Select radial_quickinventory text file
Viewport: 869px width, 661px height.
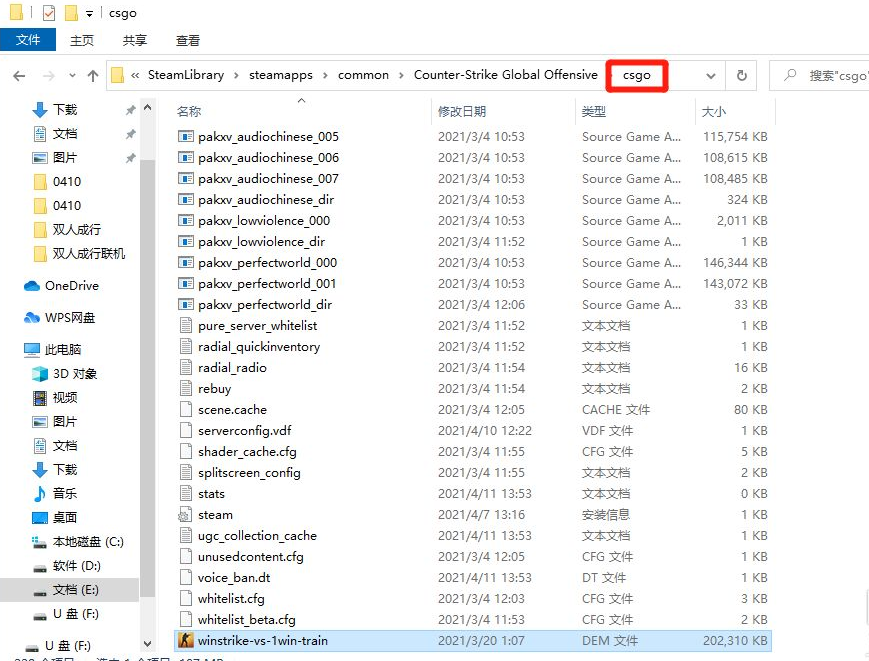point(259,346)
